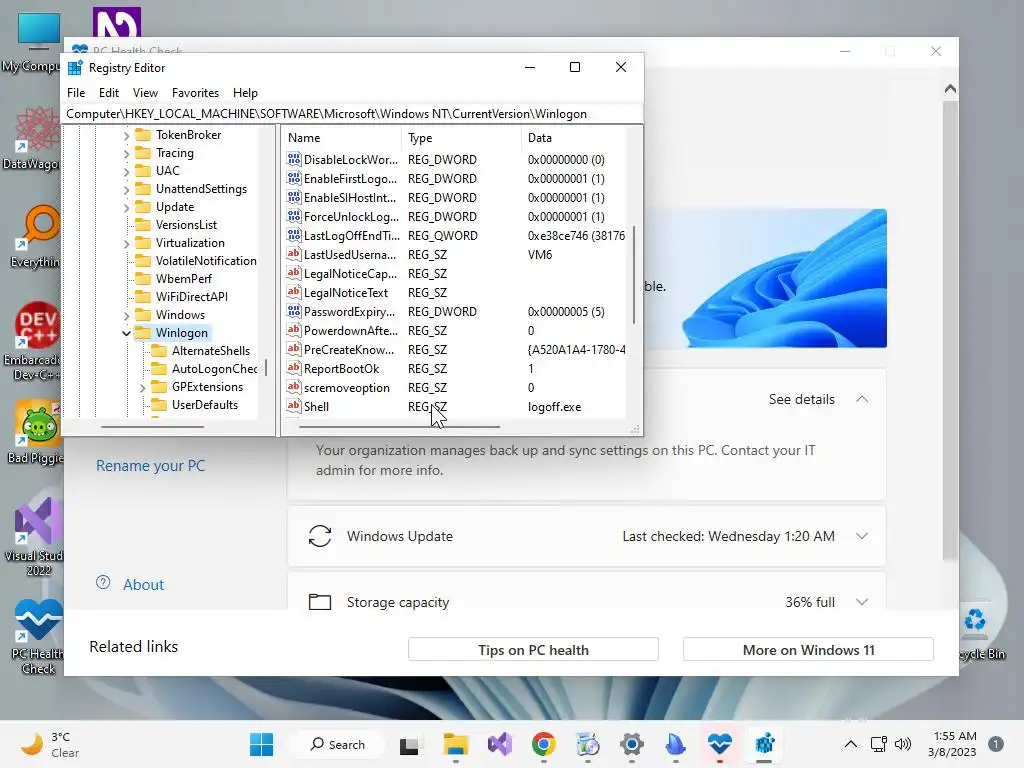Switch to Registry Editor taskbar icon
Viewport: 1024px width, 768px height.
point(764,744)
